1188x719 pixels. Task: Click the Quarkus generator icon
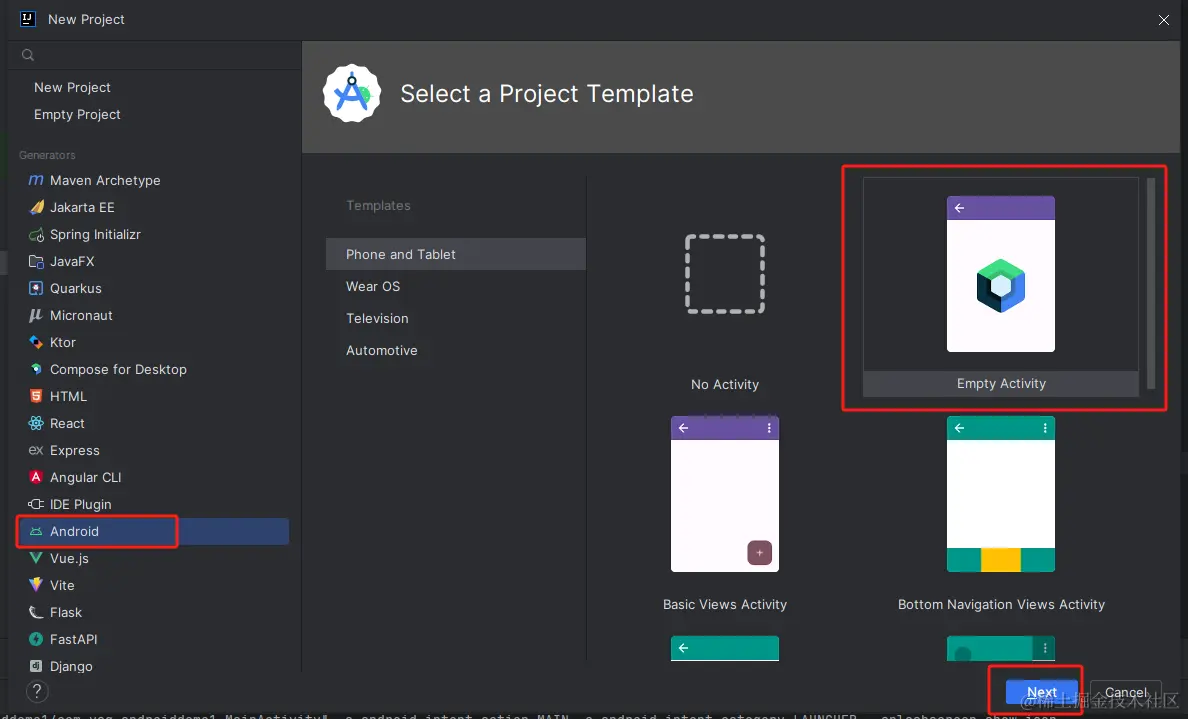tap(36, 288)
